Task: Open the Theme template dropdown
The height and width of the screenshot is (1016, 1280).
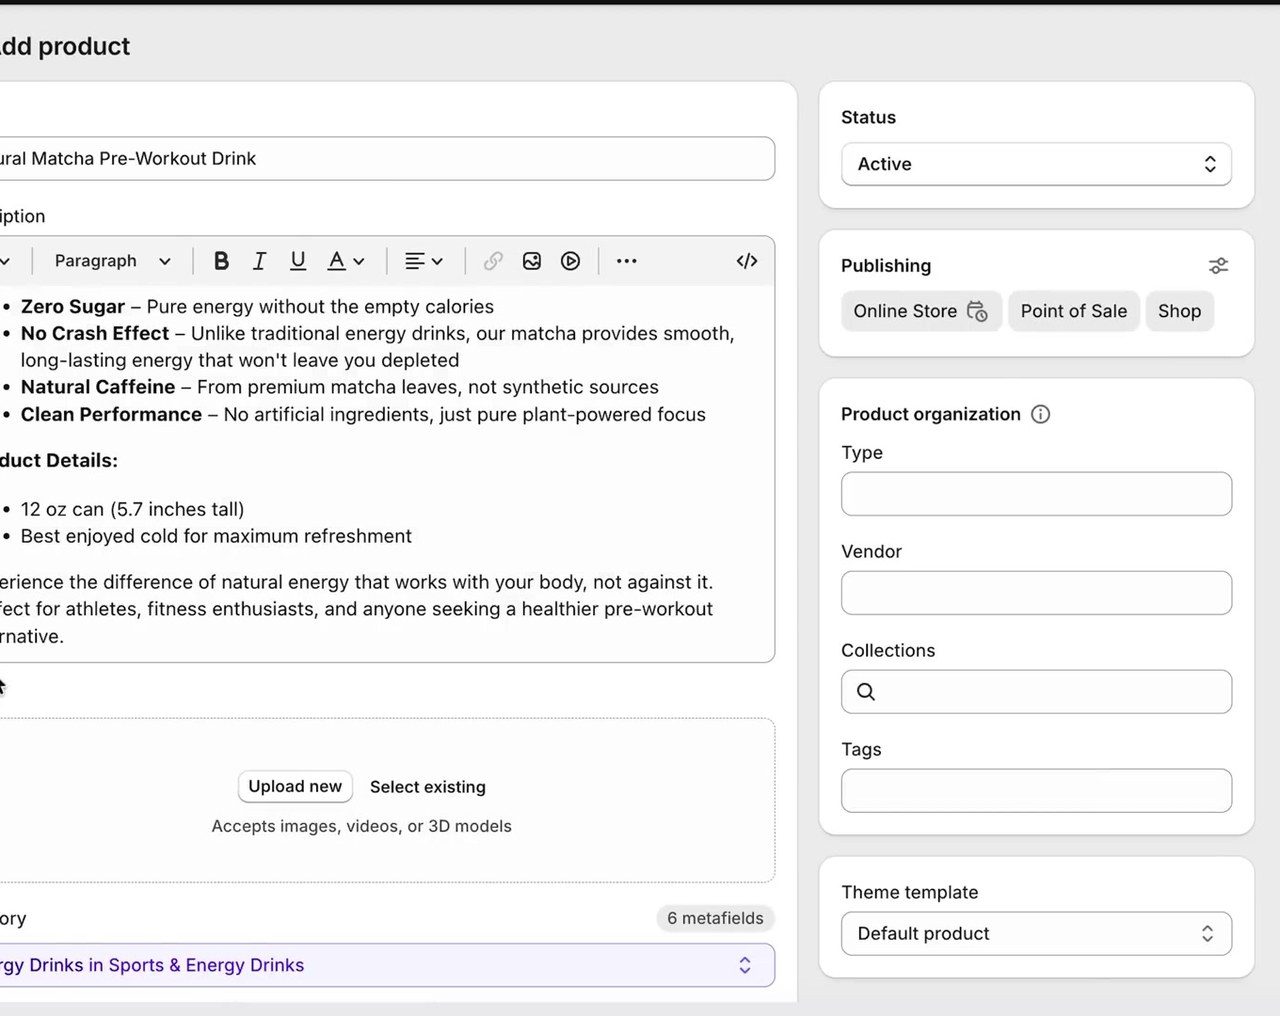Action: pos(1036,933)
